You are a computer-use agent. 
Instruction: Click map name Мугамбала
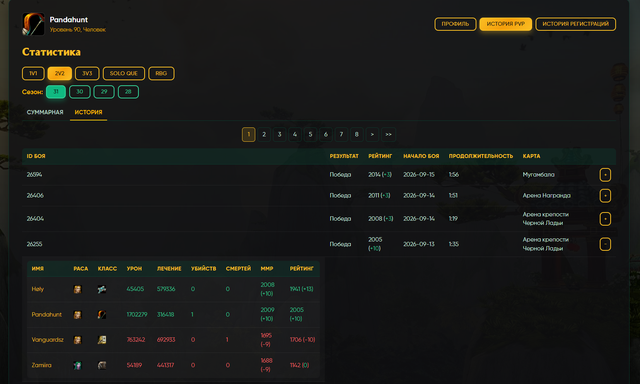[538, 175]
